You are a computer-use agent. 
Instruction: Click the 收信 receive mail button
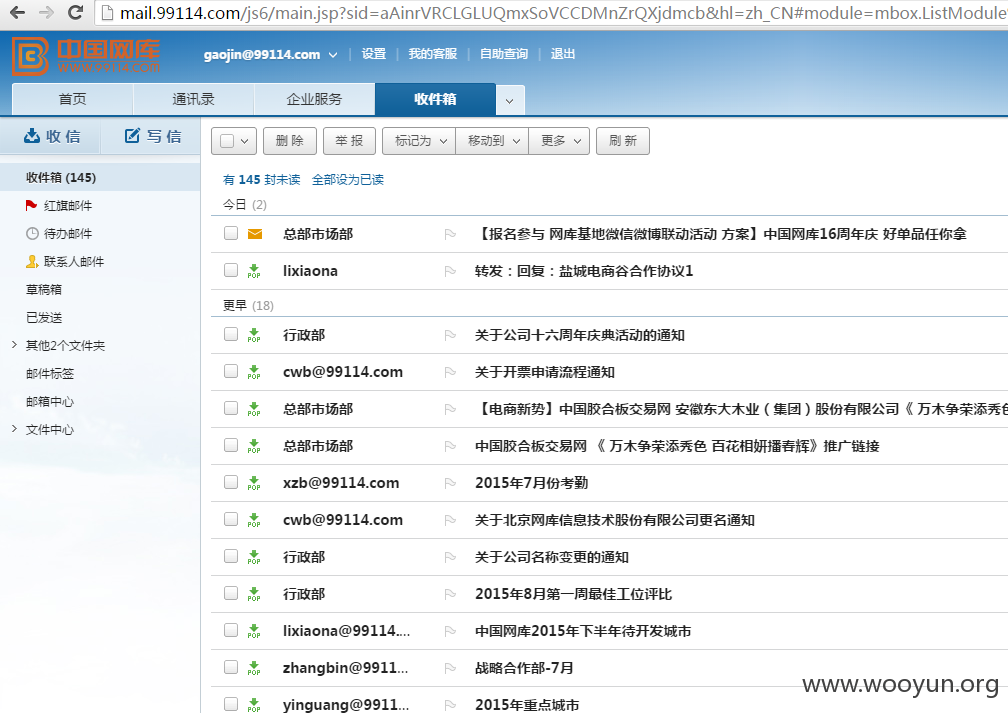pyautogui.click(x=51, y=136)
